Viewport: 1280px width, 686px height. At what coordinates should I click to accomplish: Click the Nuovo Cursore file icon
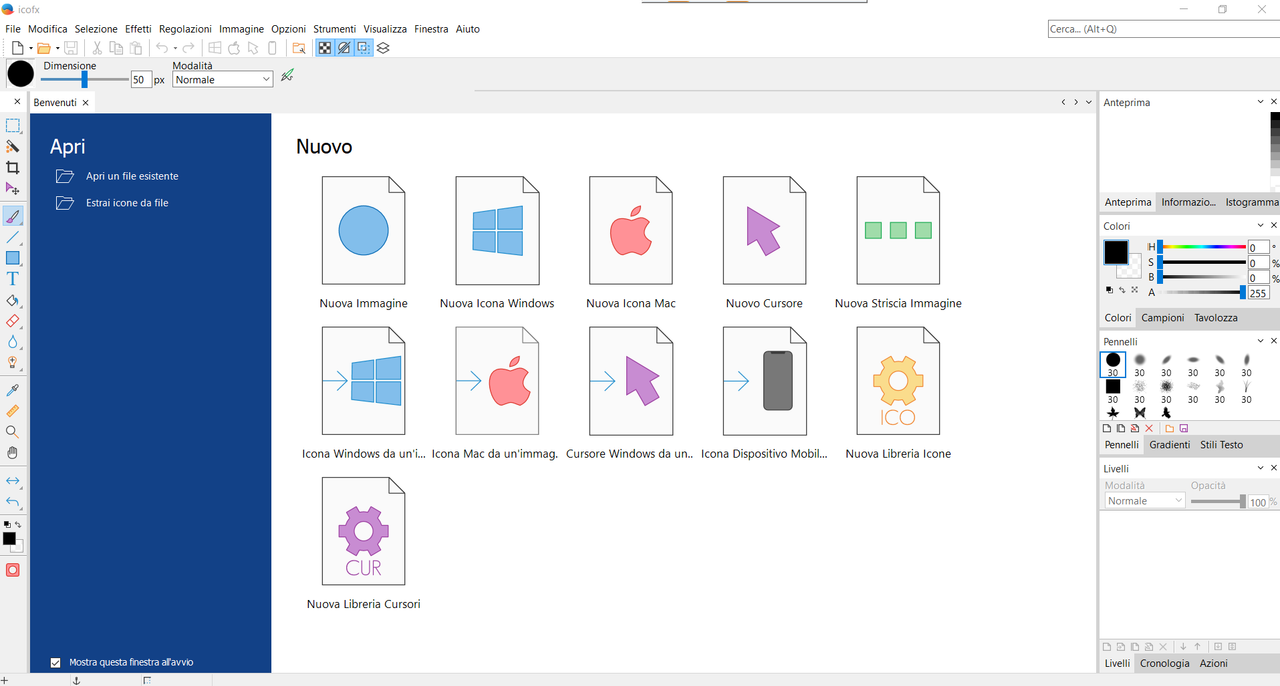(764, 231)
